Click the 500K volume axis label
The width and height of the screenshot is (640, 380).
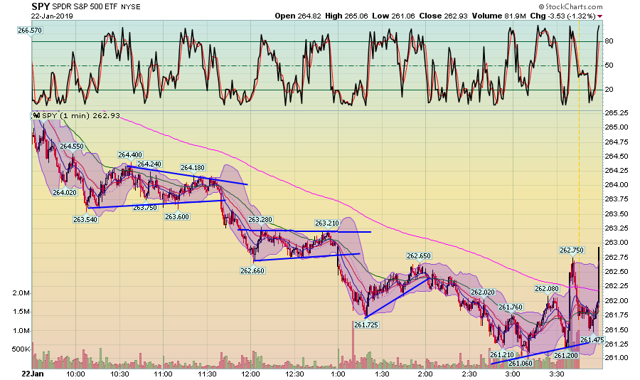tap(21, 349)
